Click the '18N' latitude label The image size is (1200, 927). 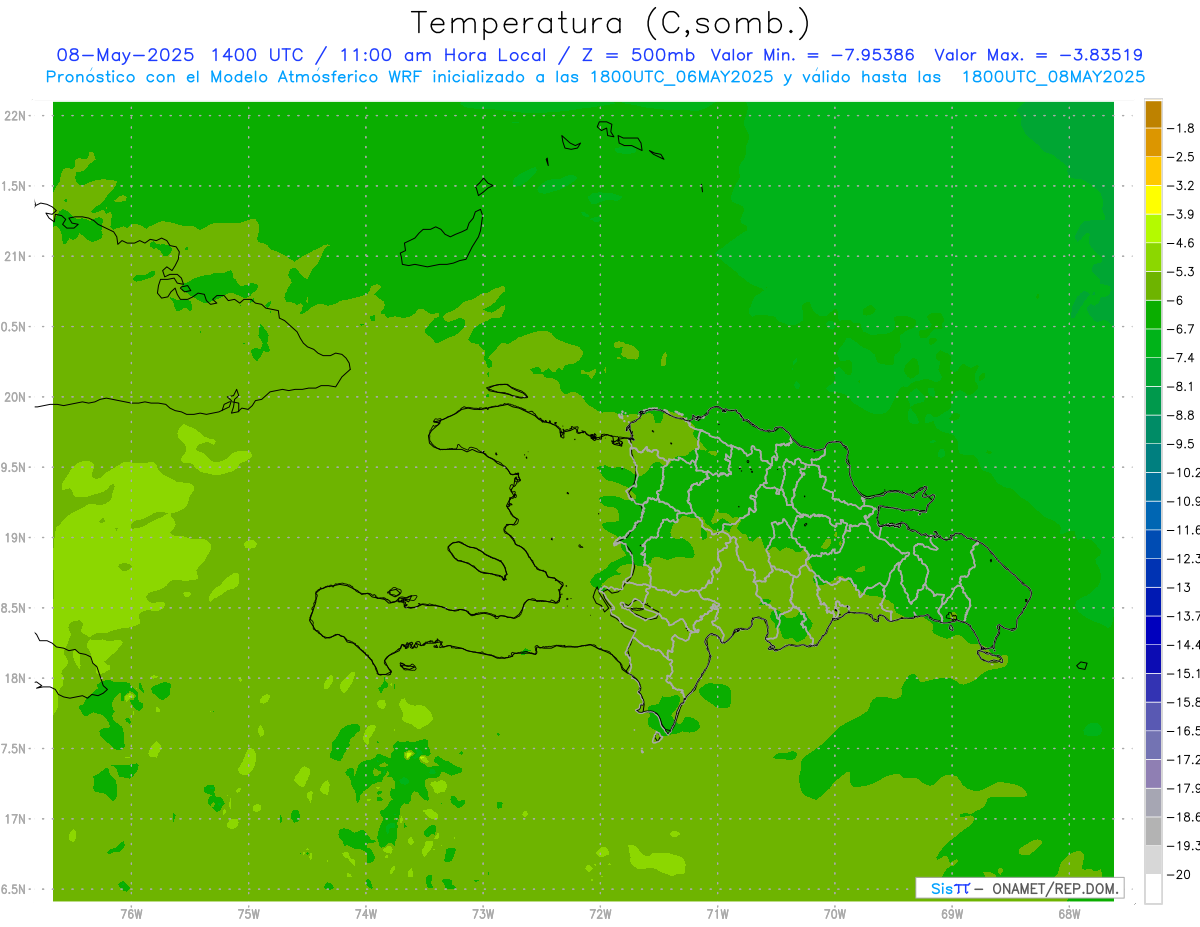(x=15, y=678)
